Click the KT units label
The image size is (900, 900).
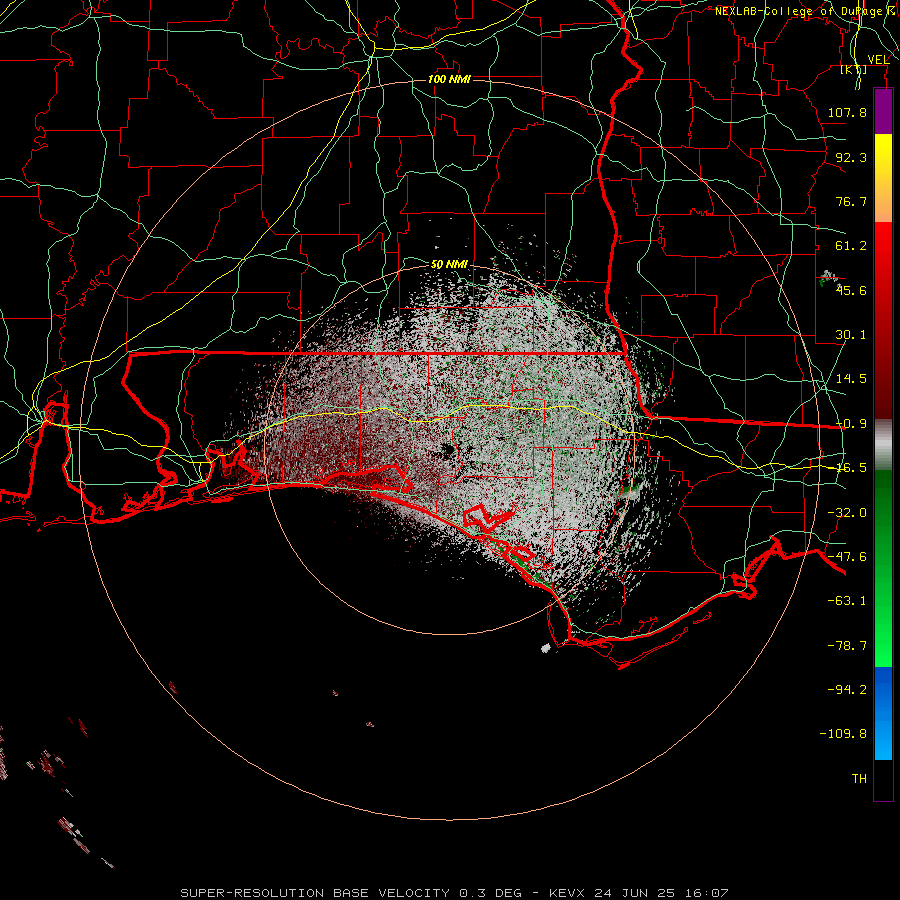(x=854, y=69)
